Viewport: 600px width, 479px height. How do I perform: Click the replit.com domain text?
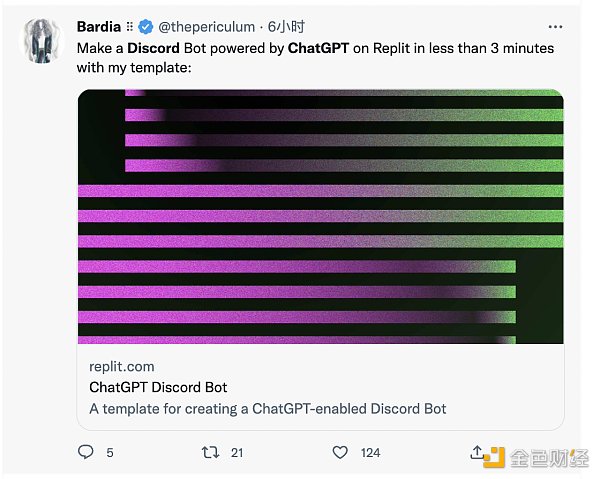pos(122,367)
